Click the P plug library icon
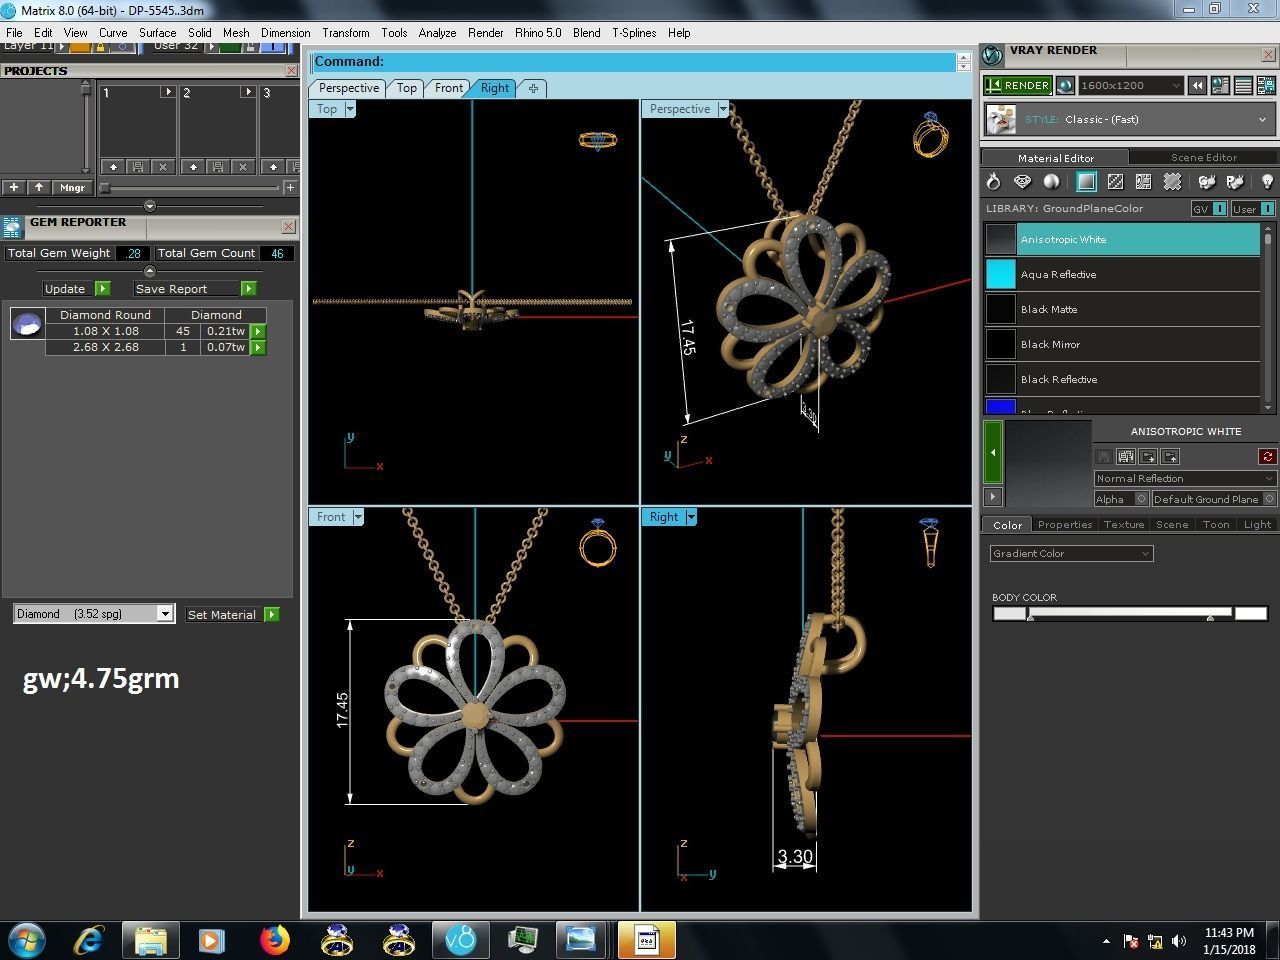The height and width of the screenshot is (960, 1280). point(1235,182)
